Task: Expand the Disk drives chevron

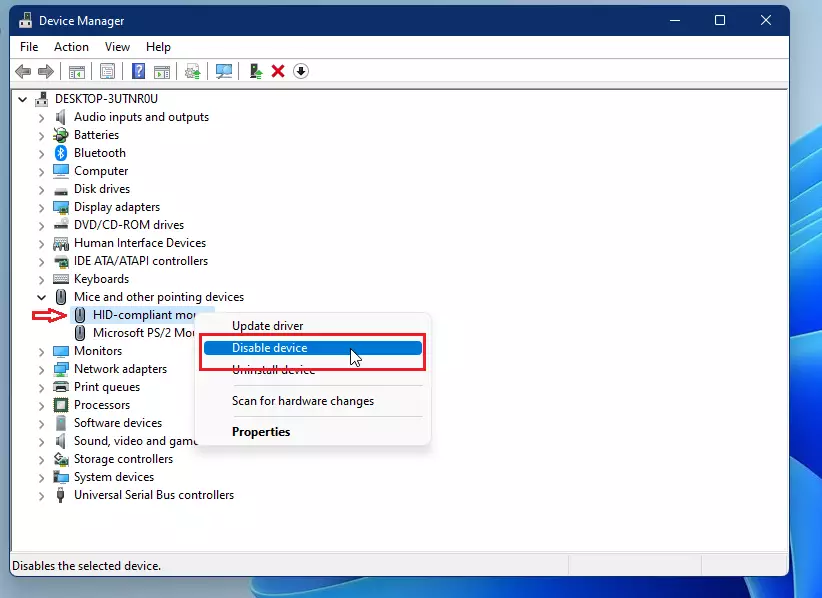Action: [41, 189]
